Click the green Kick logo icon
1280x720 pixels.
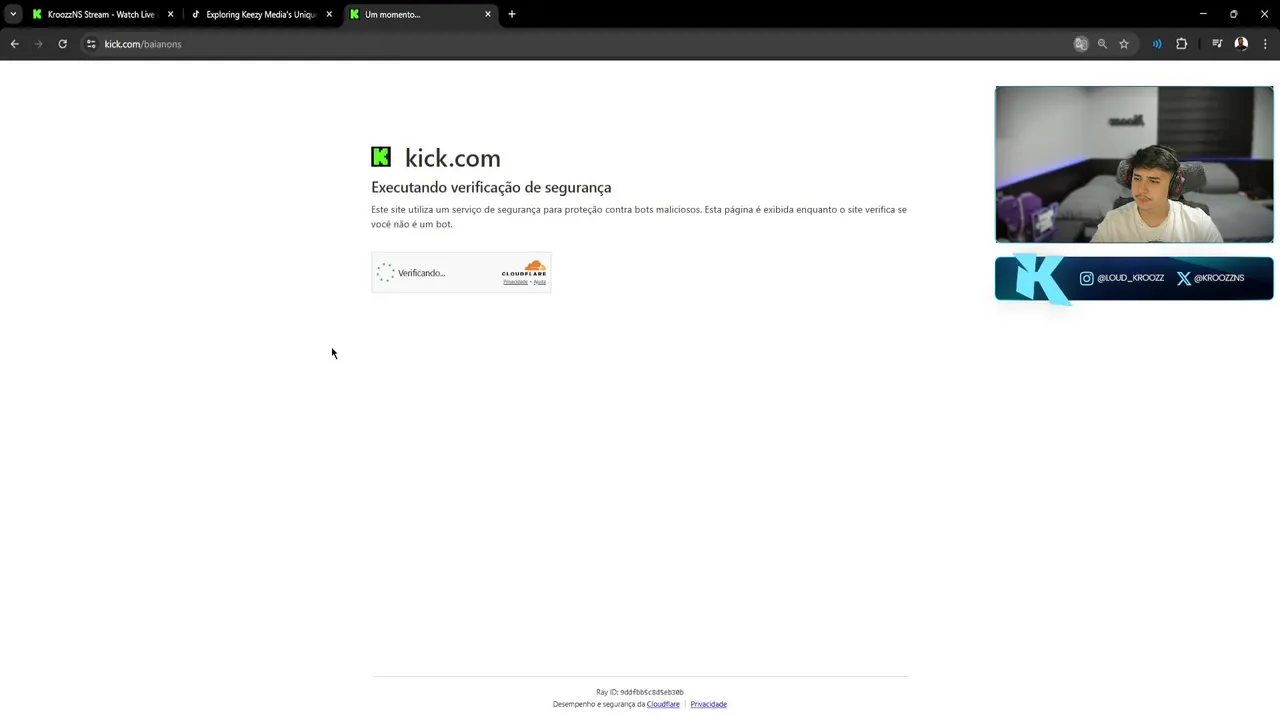[381, 157]
